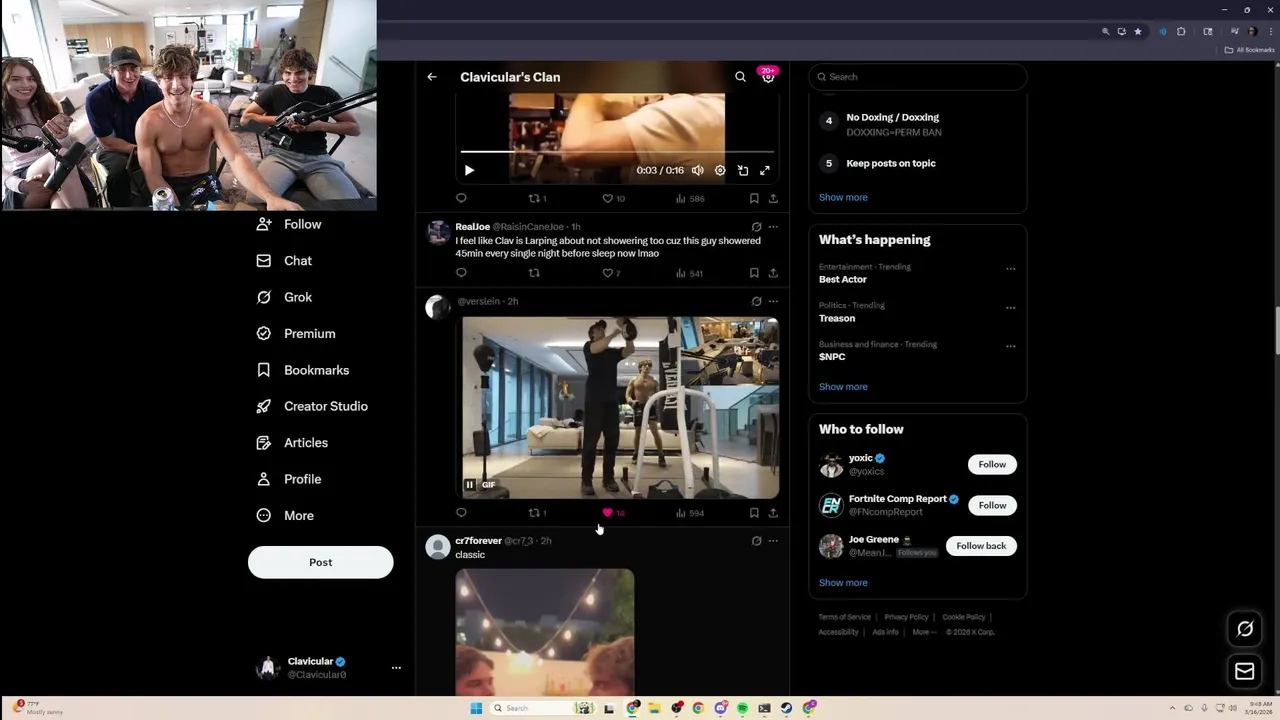Share RealJoe's post
Screen dimensions: 1280x720
773,272
